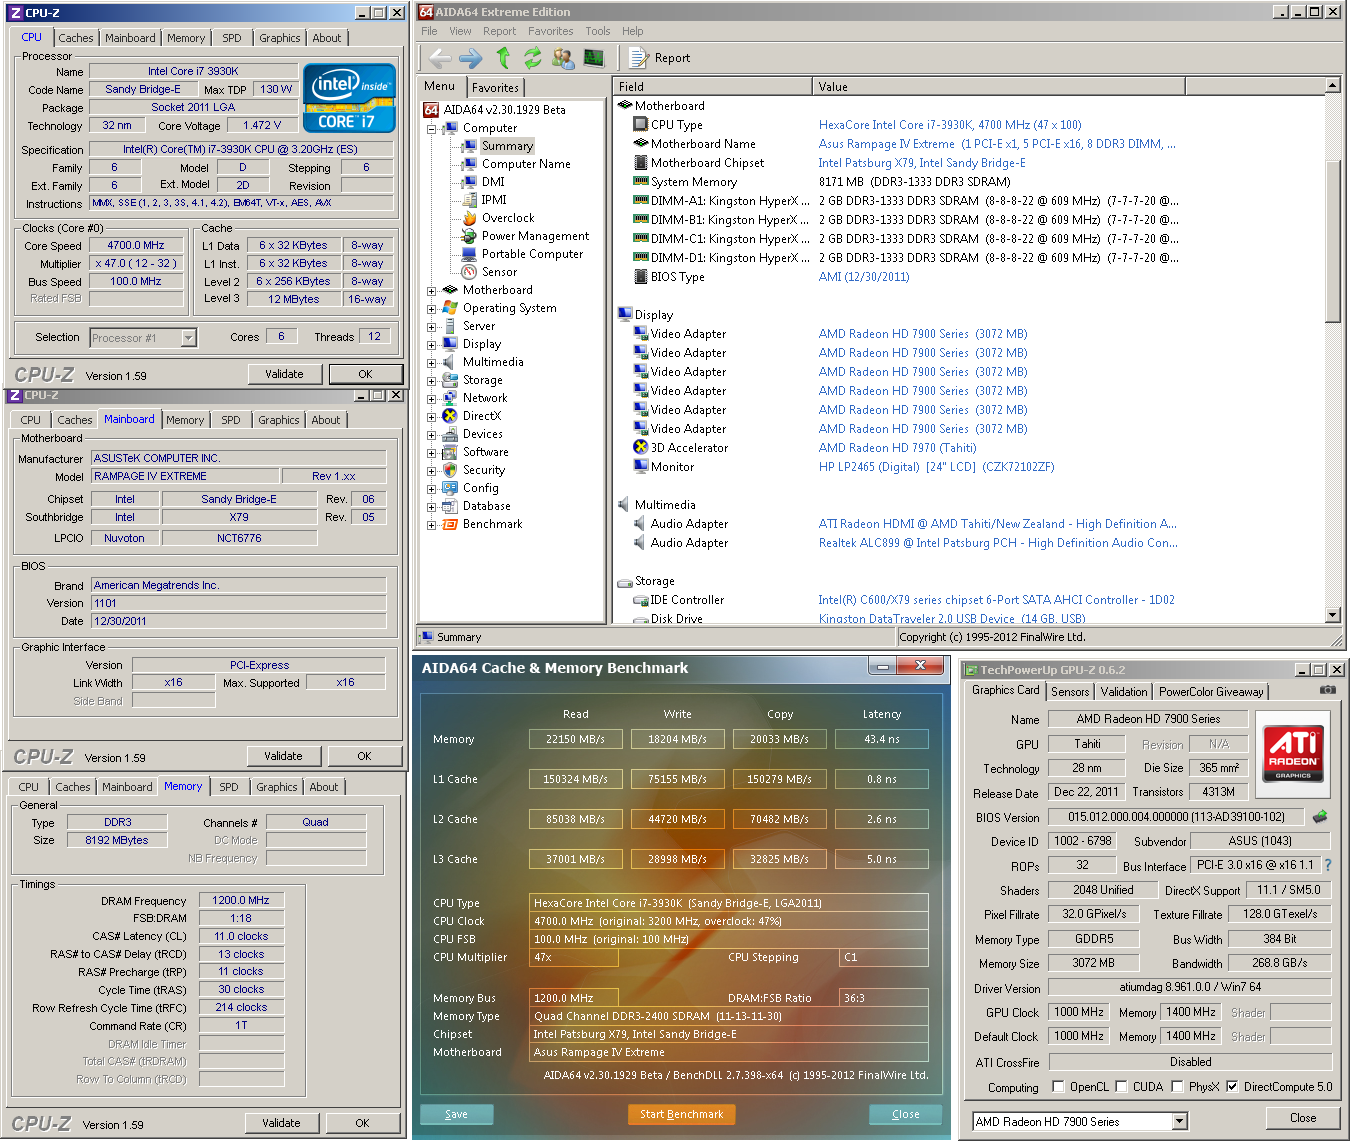This screenshot has width=1353, height=1144.
Task: Select Benchmark item in AIDA64 tree
Action: click(492, 524)
